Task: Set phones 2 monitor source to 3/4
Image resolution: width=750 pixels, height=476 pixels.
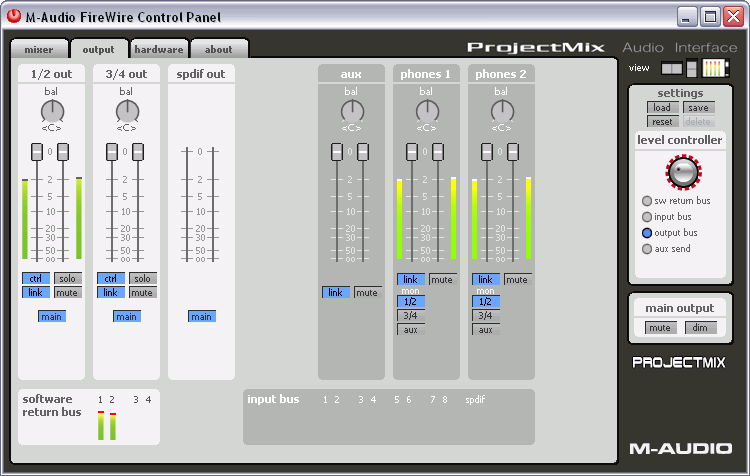Action: click(486, 316)
